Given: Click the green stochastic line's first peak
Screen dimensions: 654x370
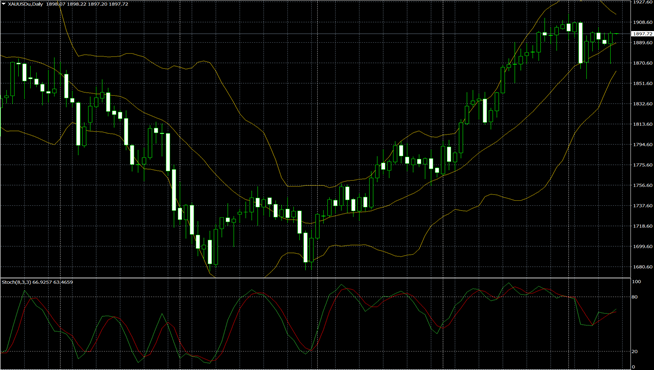Looking at the screenshot, I should pos(24,291).
